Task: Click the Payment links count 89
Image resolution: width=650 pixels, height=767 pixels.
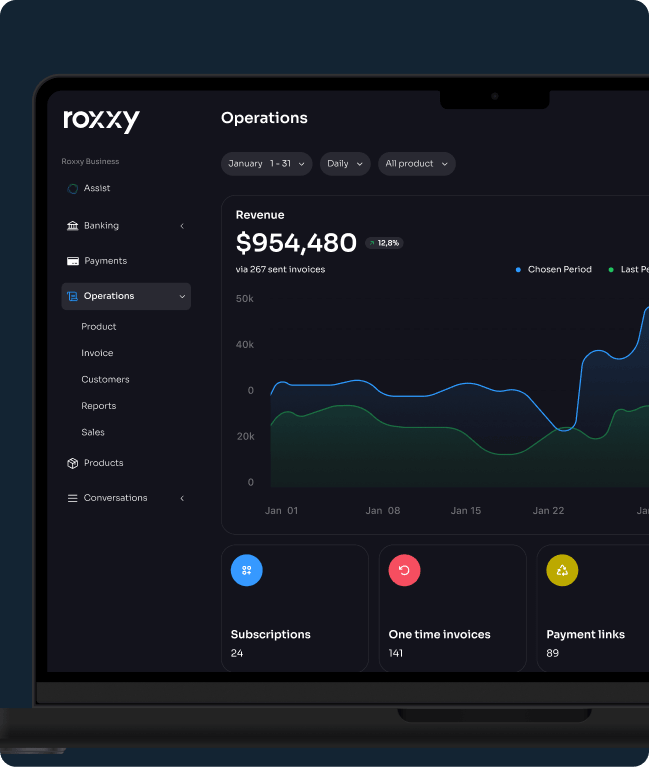Action: tap(553, 653)
